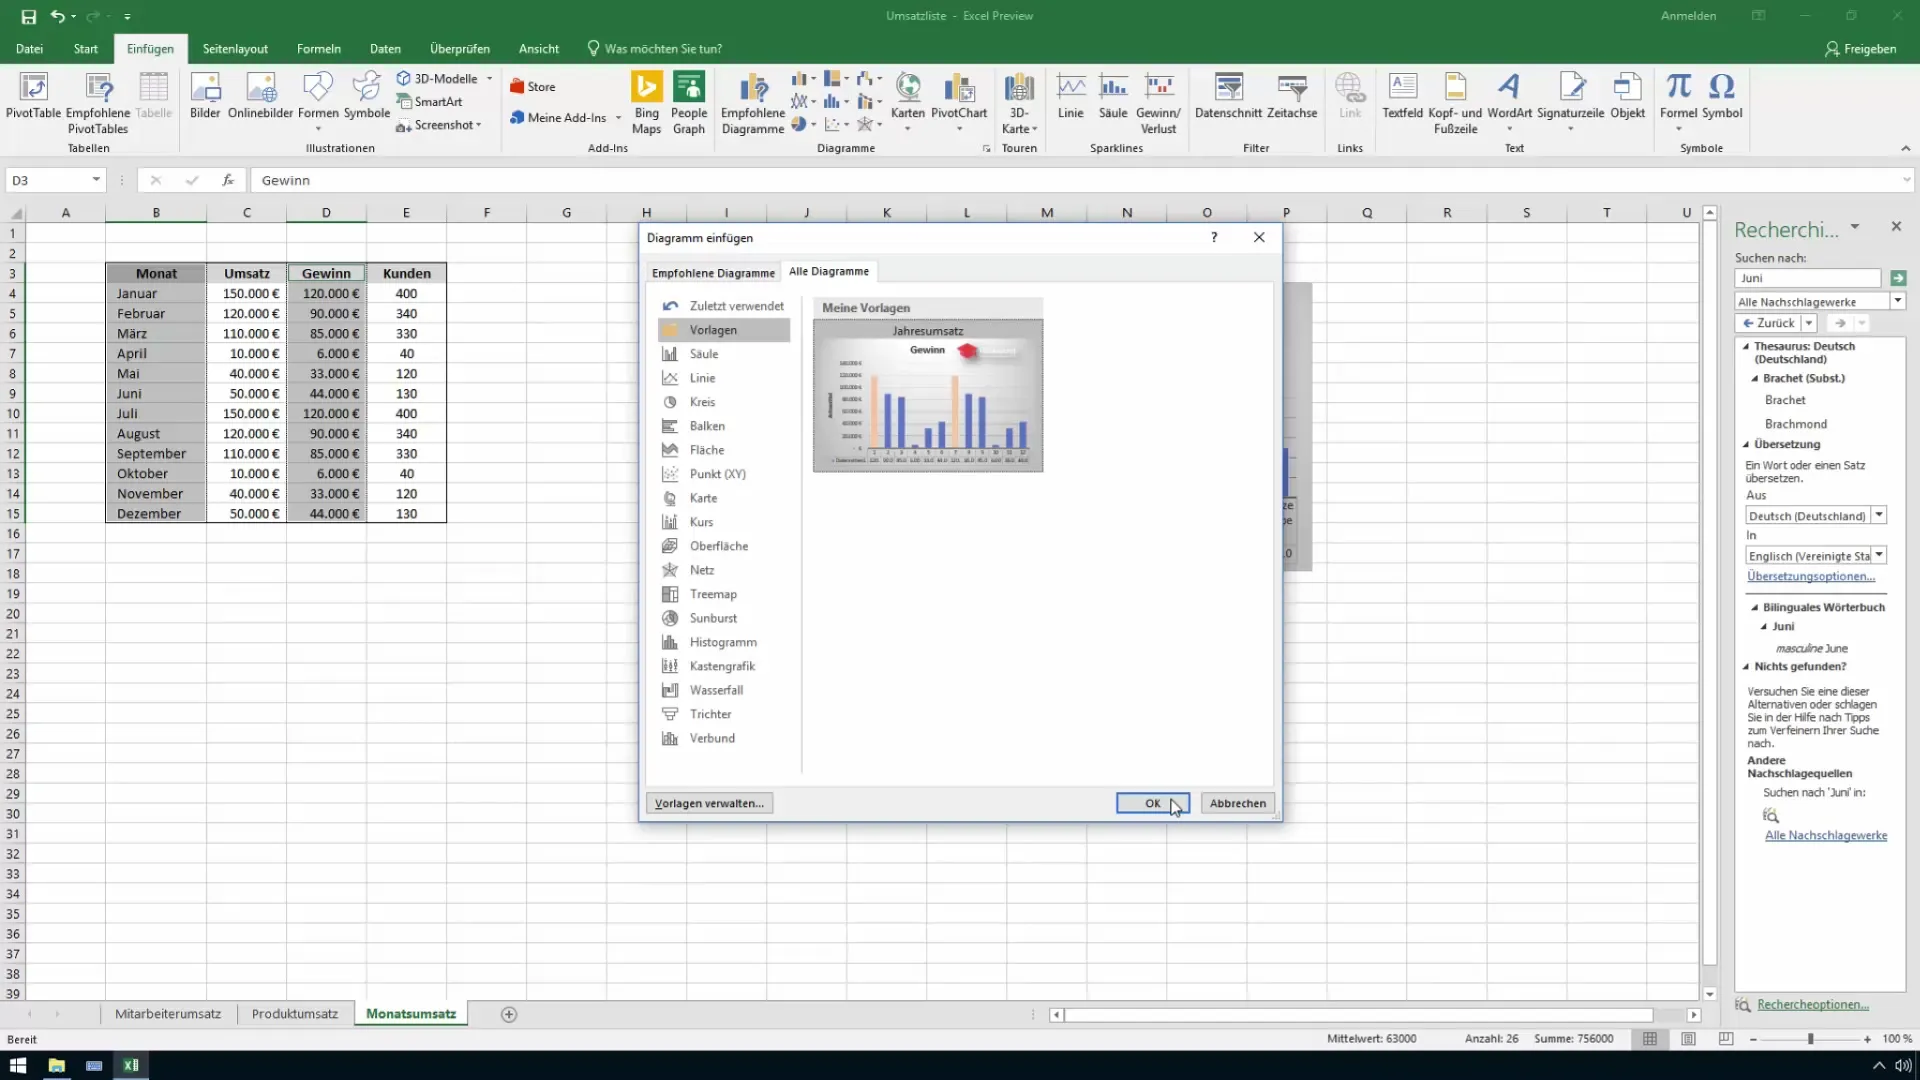Click the Suchen nach input field
The image size is (1920, 1080).
(1808, 278)
